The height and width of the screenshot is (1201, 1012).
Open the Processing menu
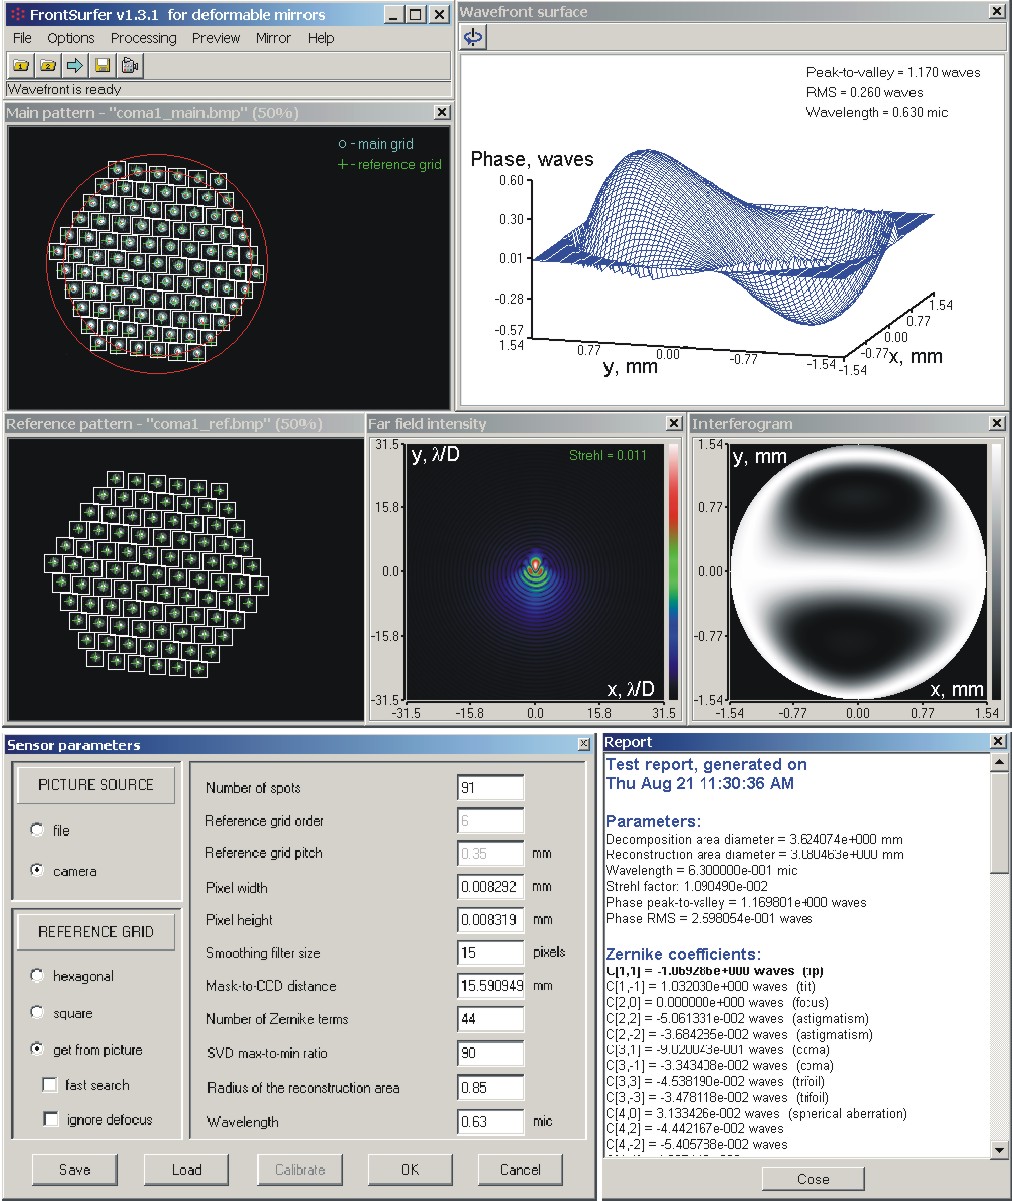[x=143, y=38]
